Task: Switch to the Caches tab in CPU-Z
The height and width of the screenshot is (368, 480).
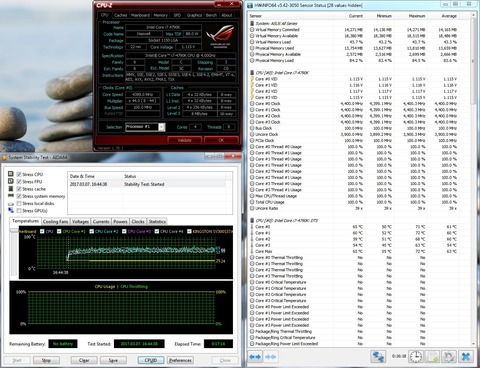Action: (120, 15)
